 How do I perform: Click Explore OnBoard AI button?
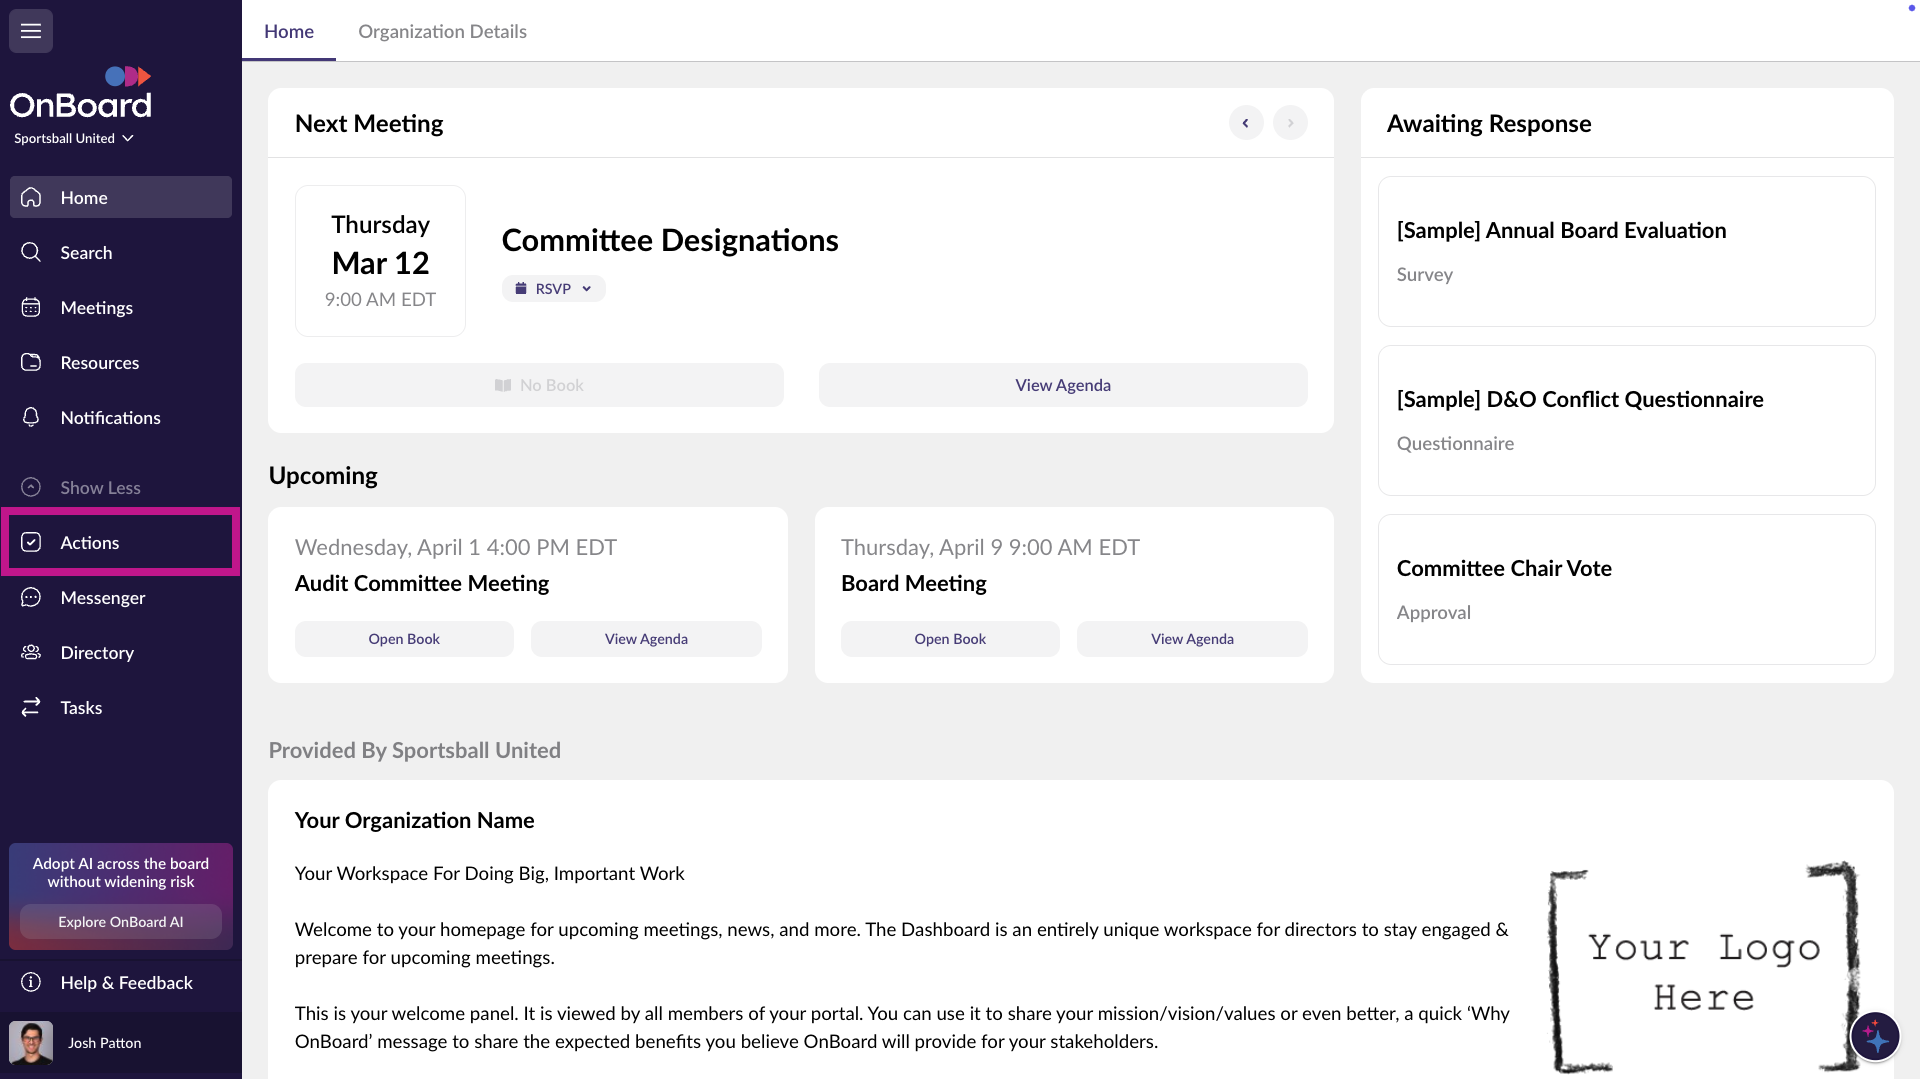click(120, 922)
